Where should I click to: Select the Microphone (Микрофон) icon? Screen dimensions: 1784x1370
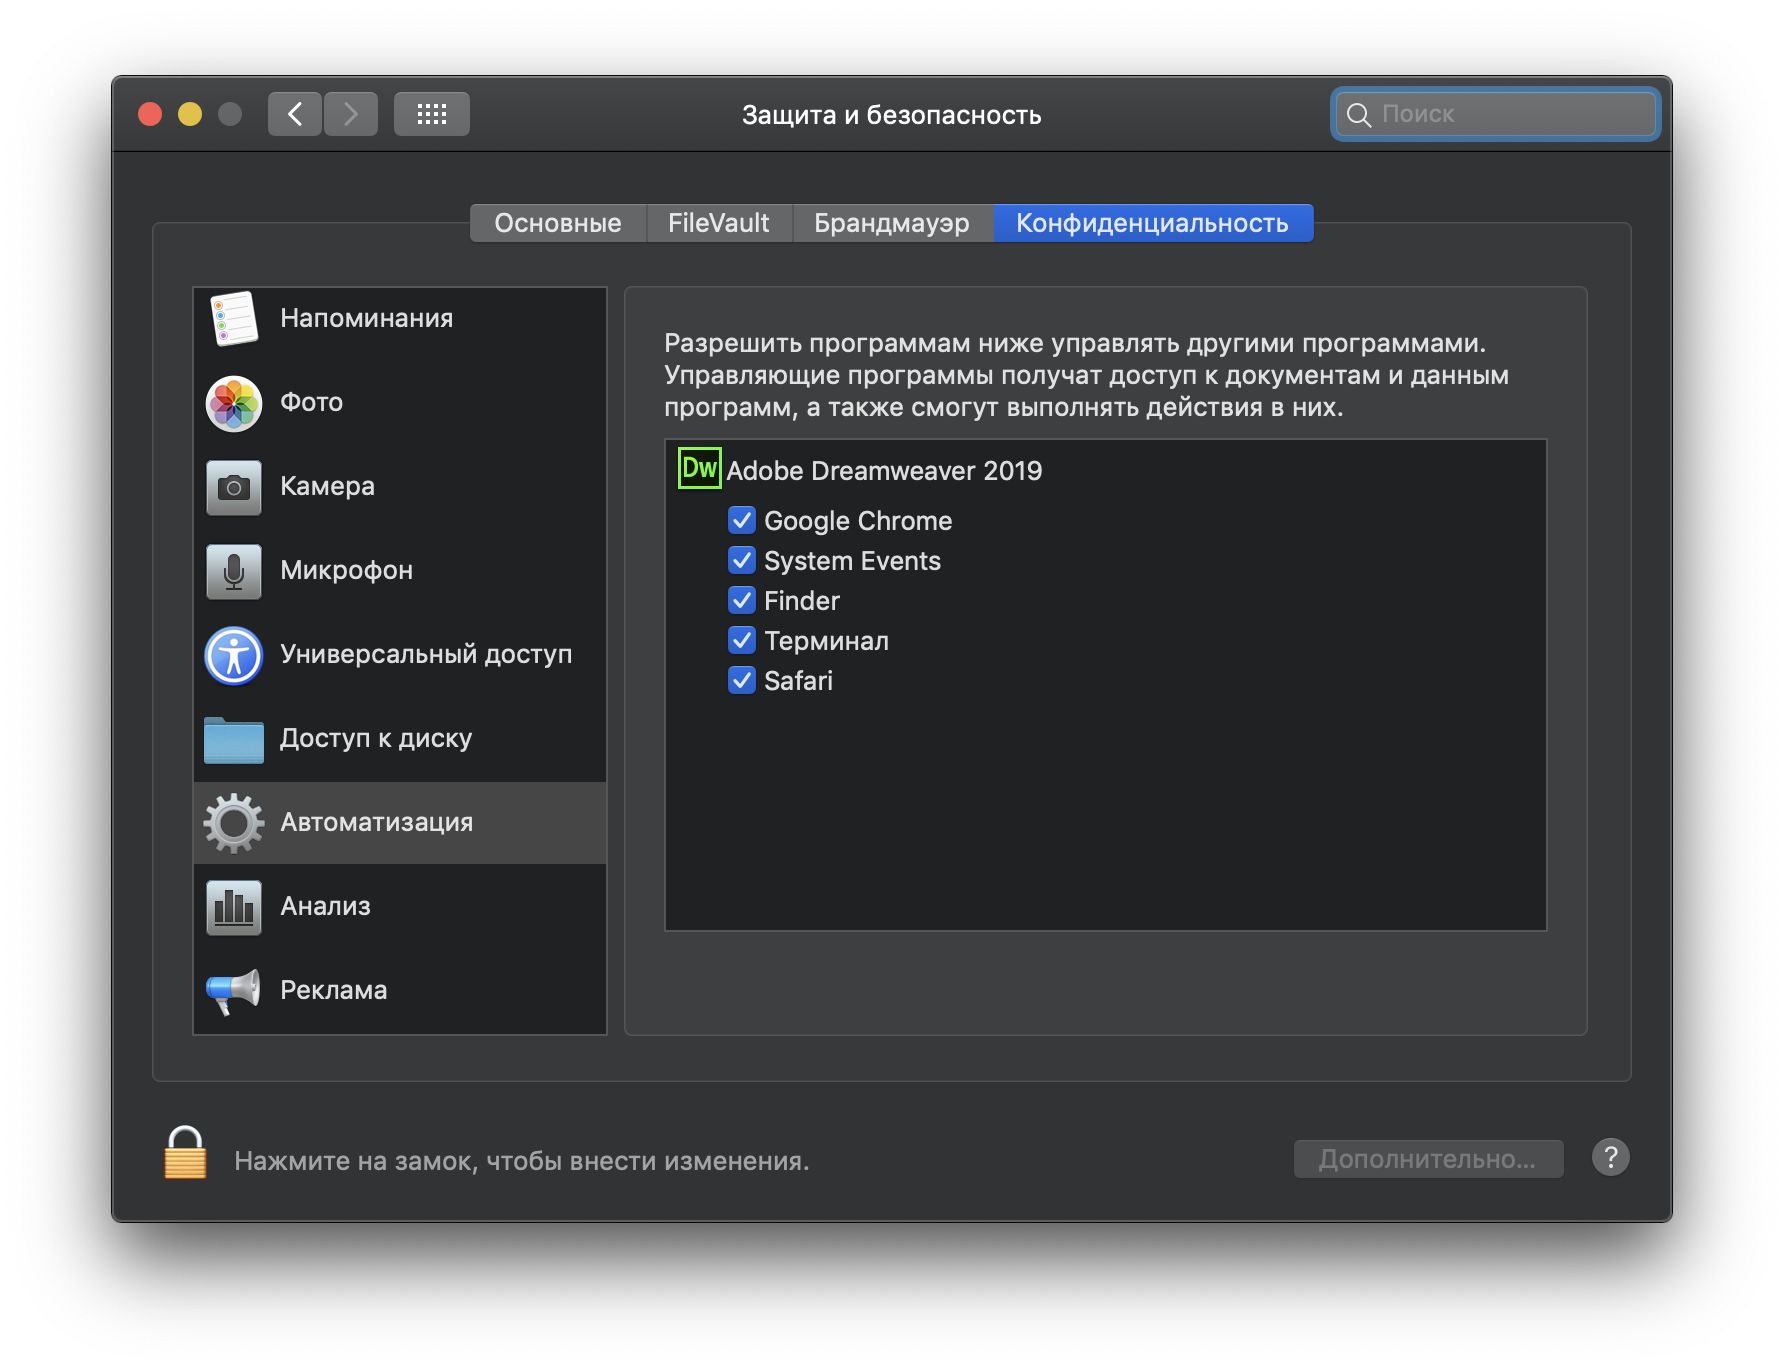click(234, 571)
